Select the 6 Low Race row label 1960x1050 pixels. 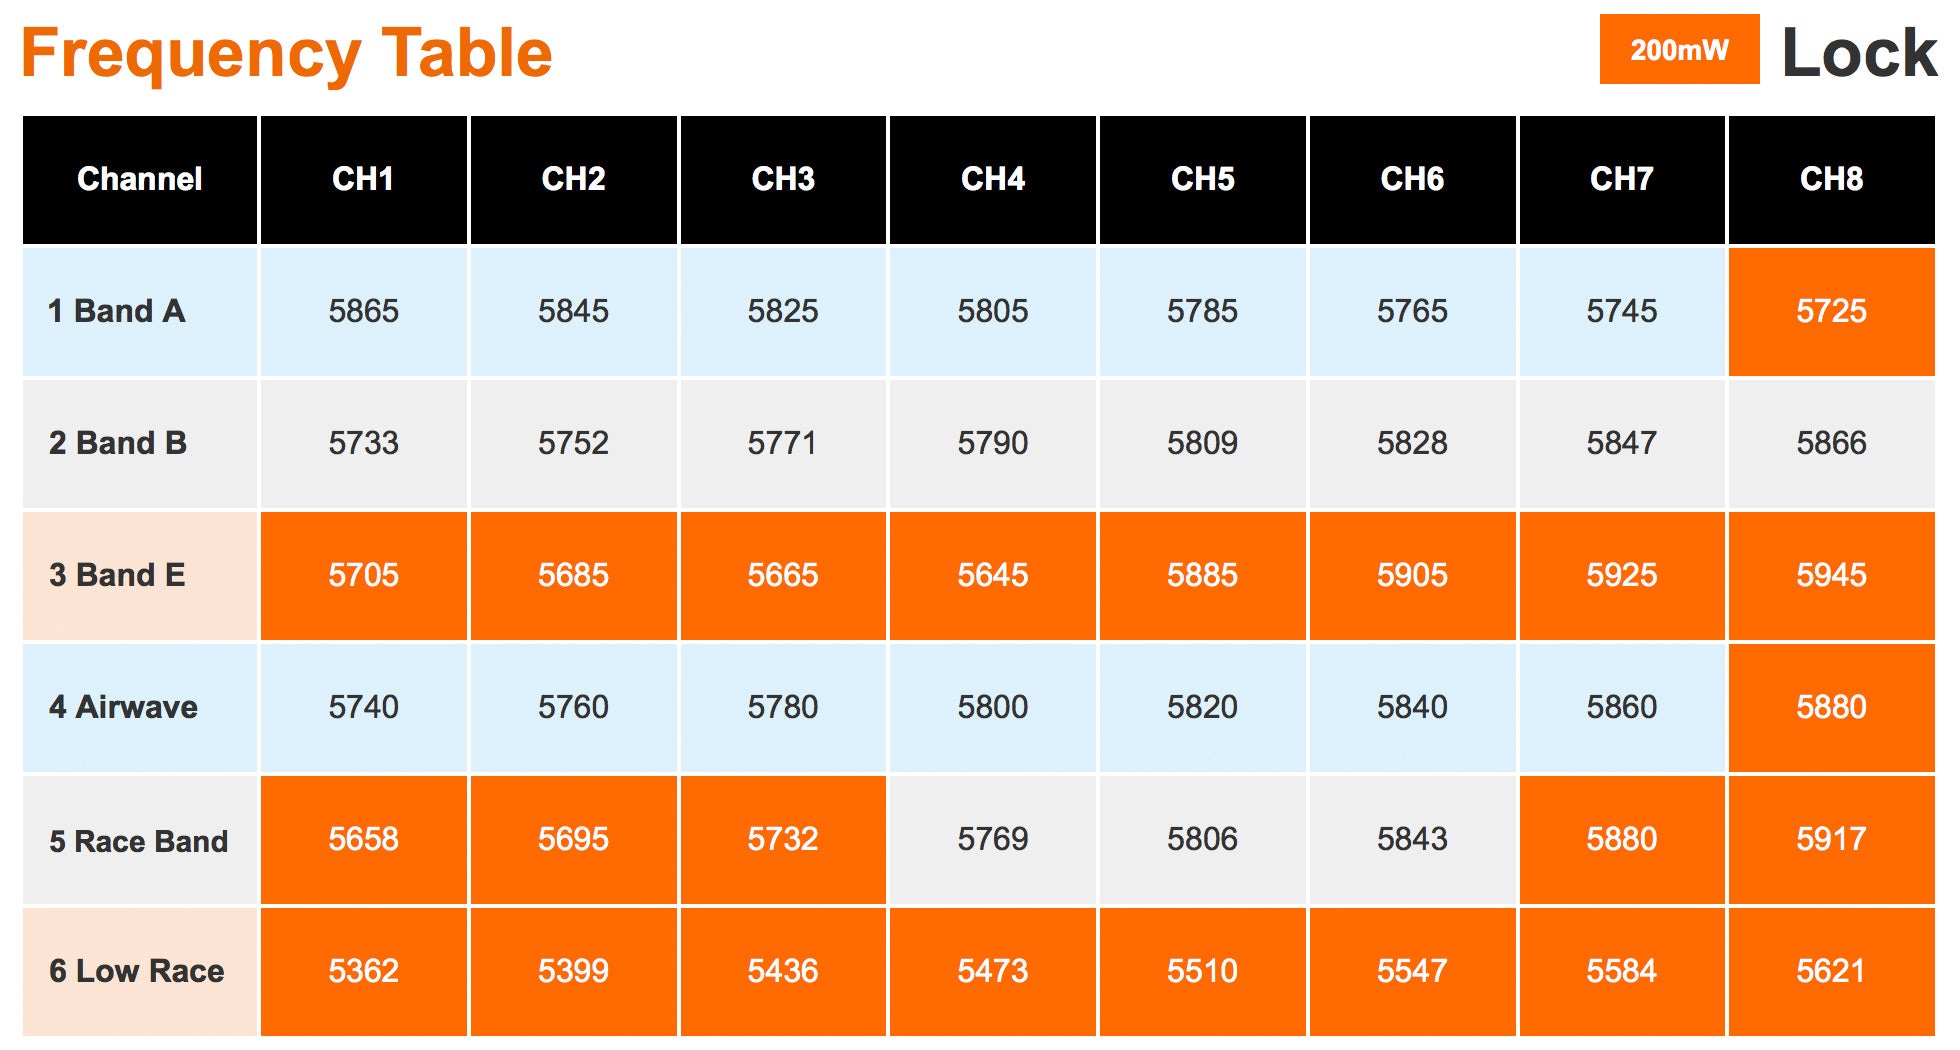[136, 971]
